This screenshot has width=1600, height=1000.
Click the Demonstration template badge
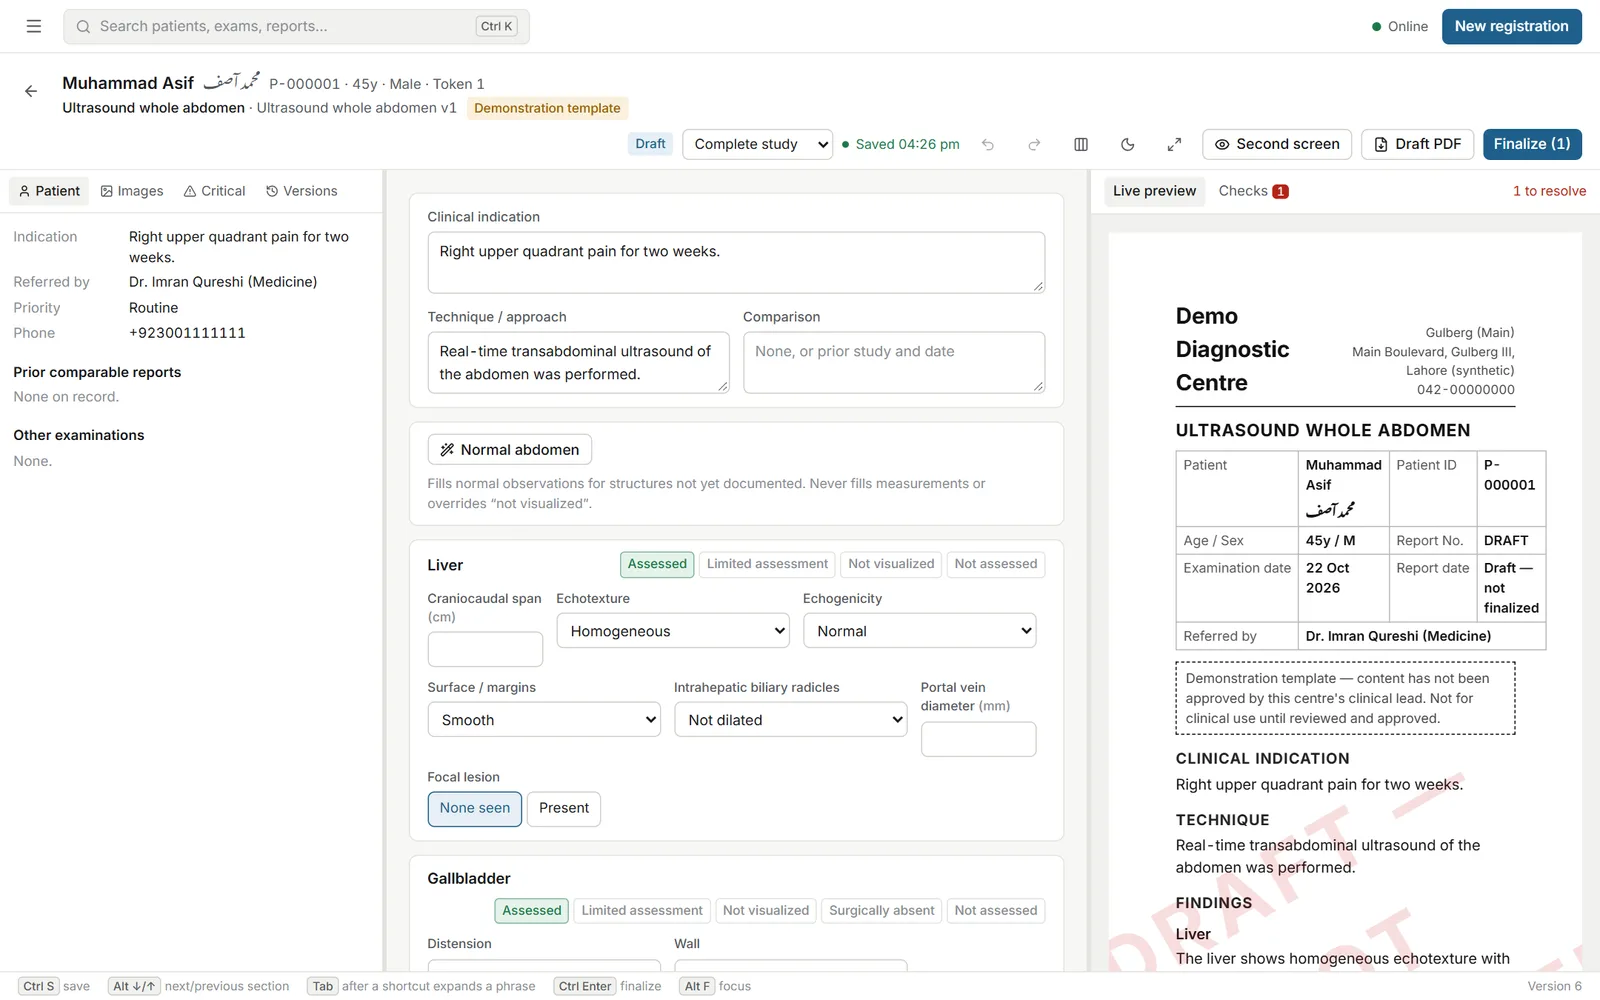547,108
